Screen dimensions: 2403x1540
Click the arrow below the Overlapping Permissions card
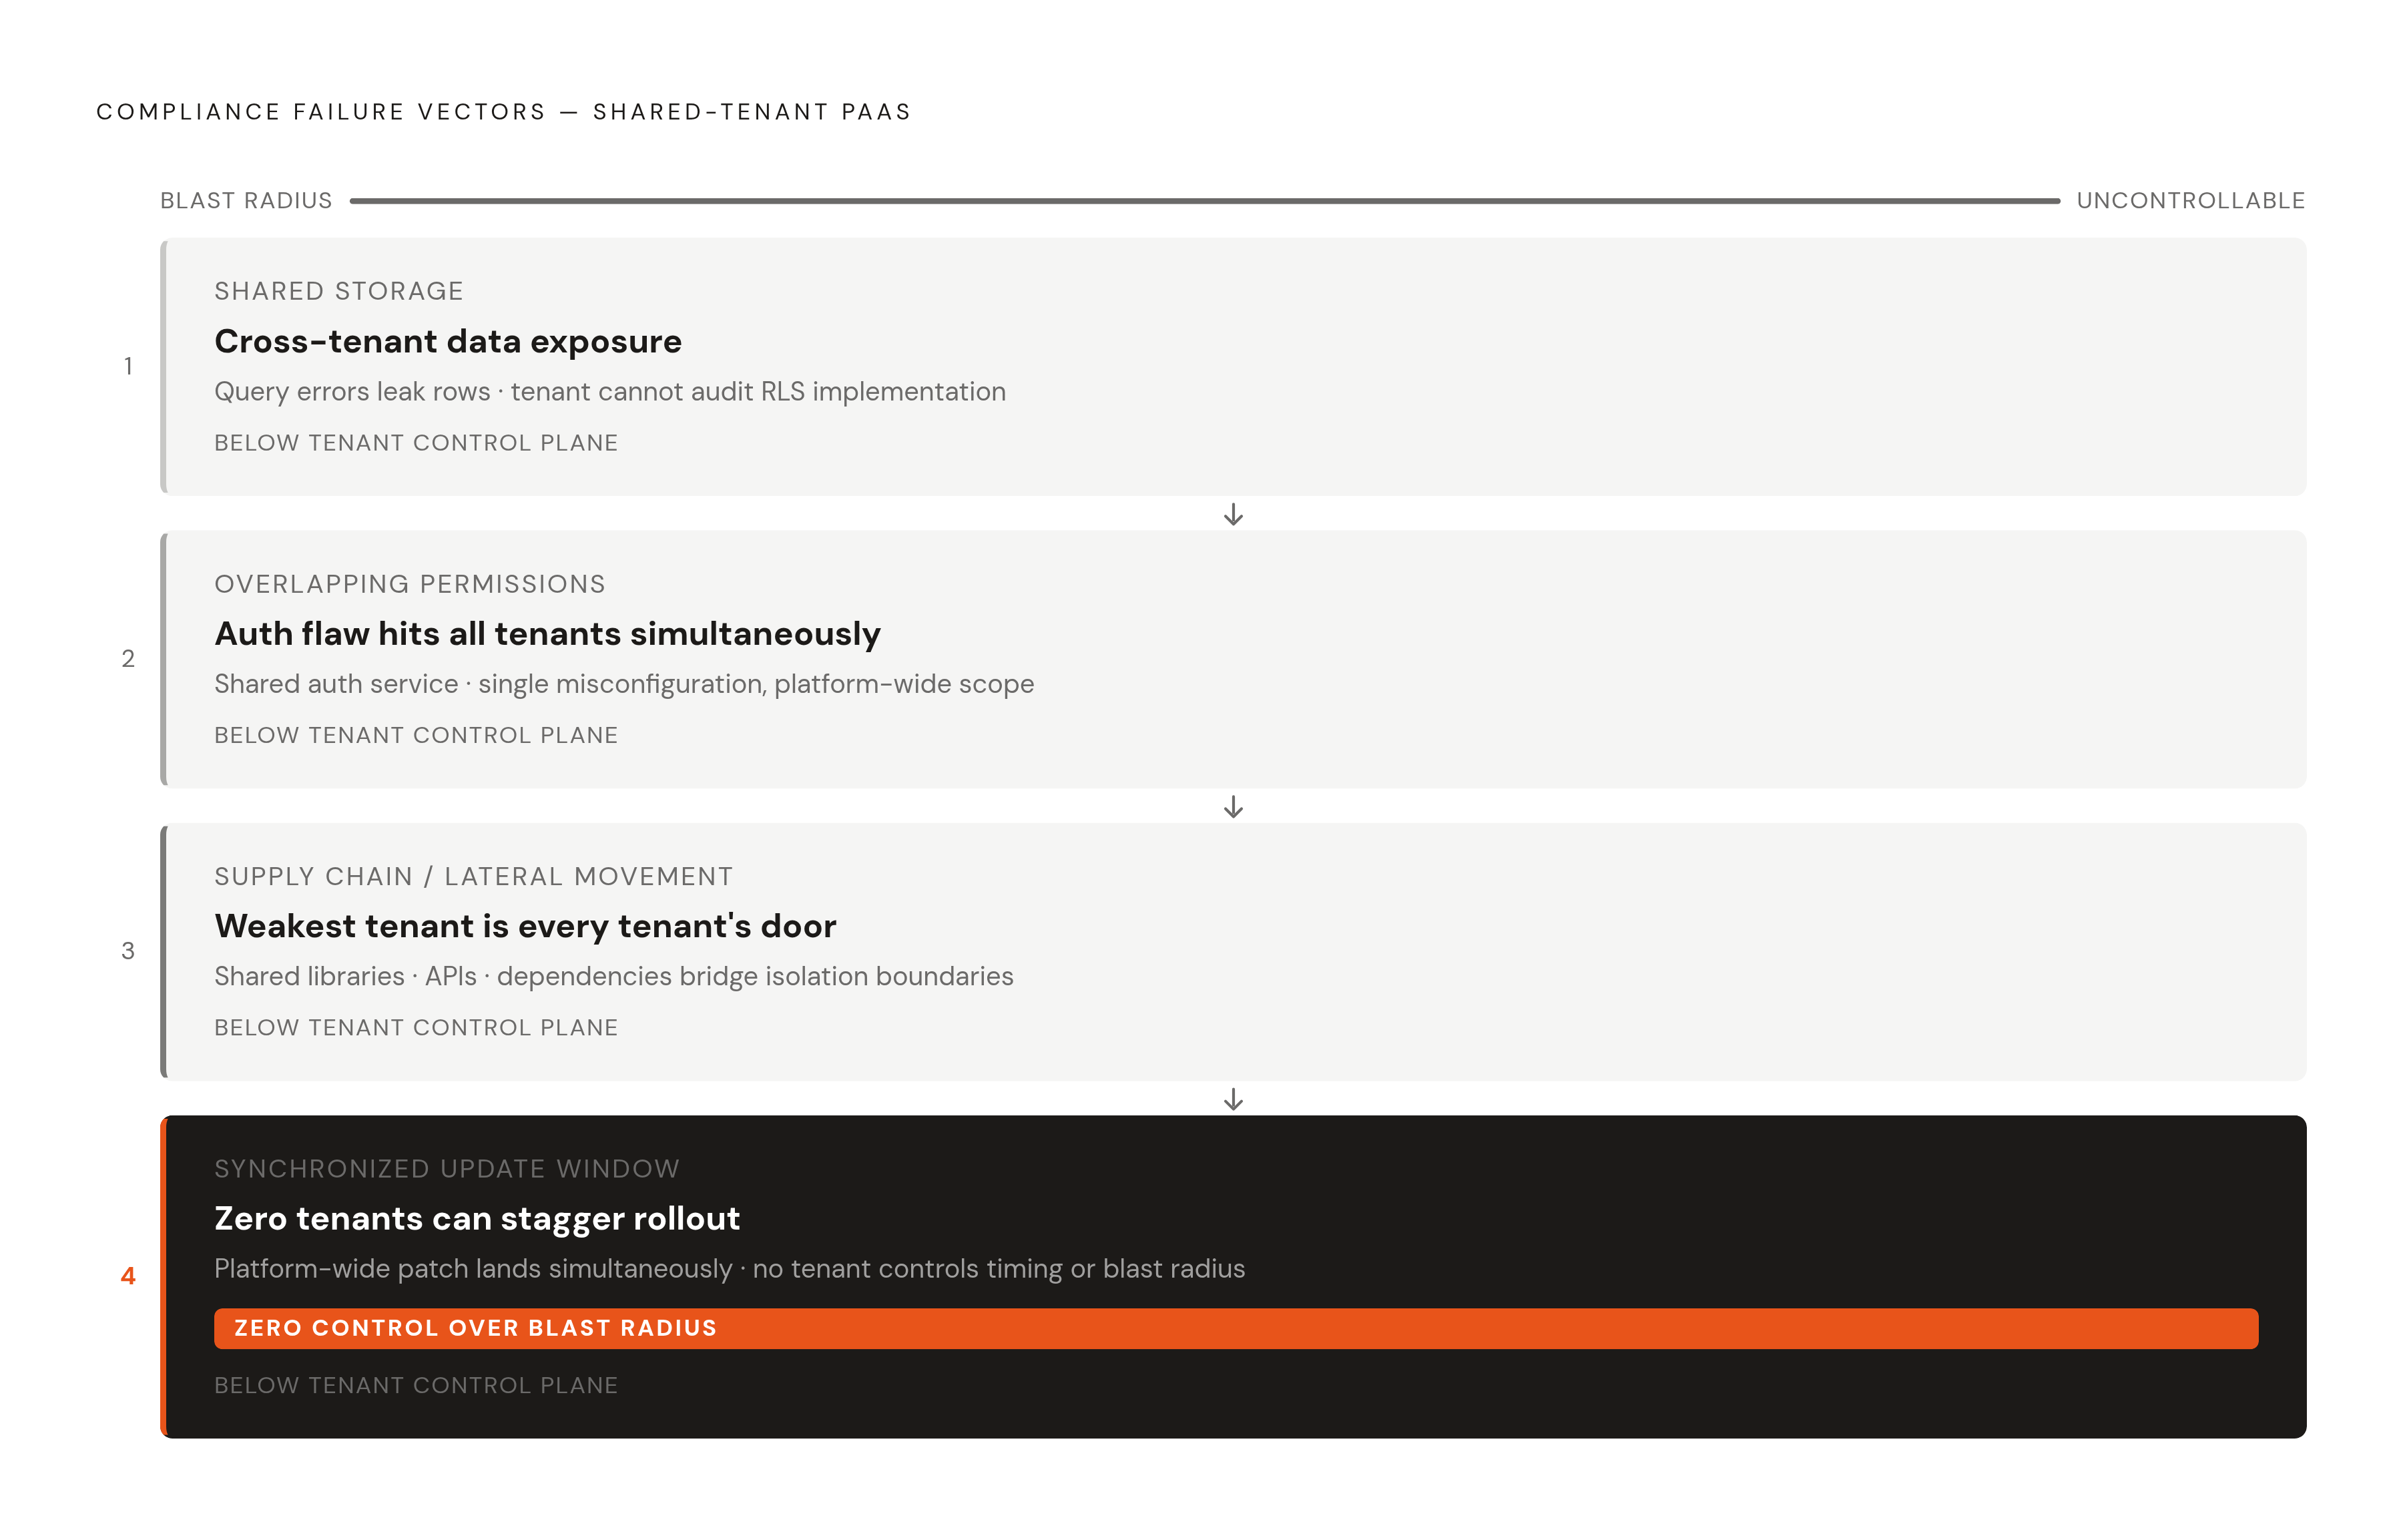pos(1233,807)
